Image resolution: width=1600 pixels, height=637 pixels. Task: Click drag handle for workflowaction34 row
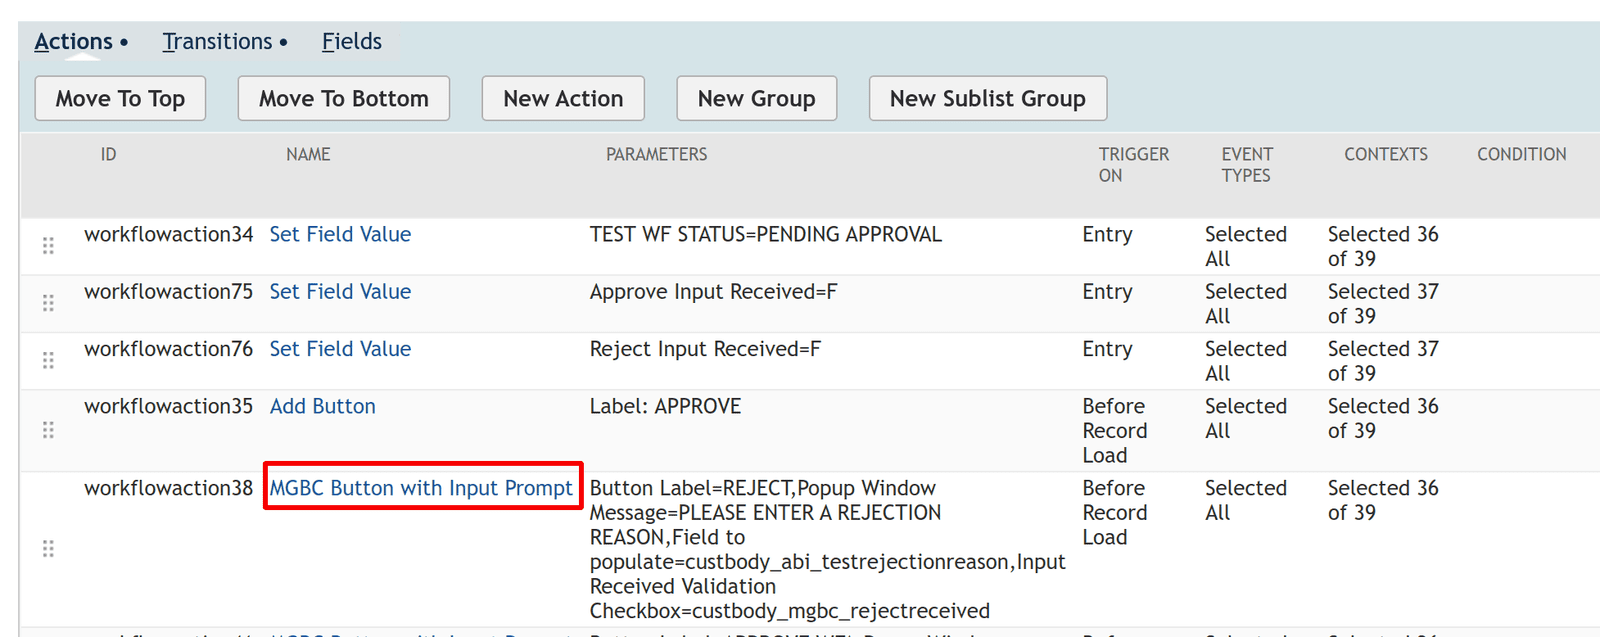48,246
